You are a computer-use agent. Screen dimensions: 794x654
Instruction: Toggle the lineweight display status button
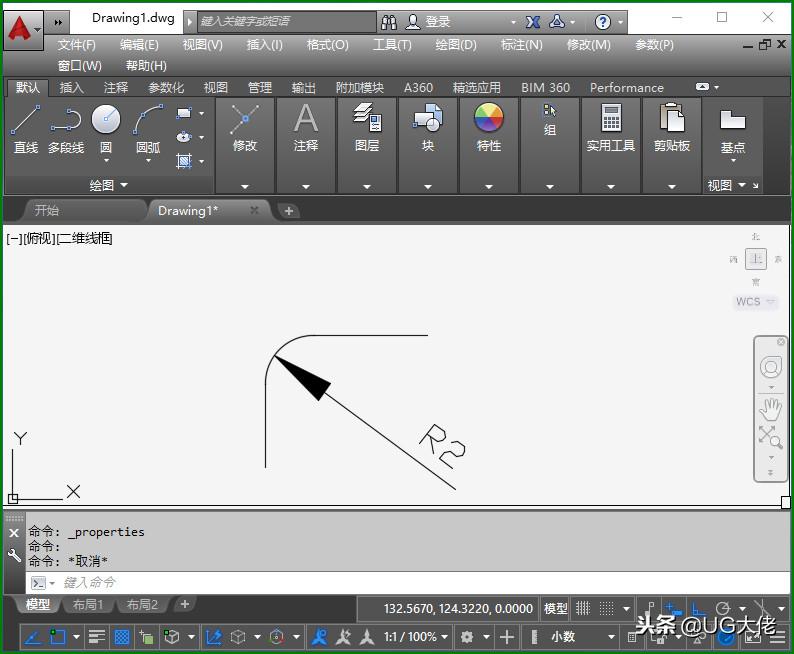[96, 636]
